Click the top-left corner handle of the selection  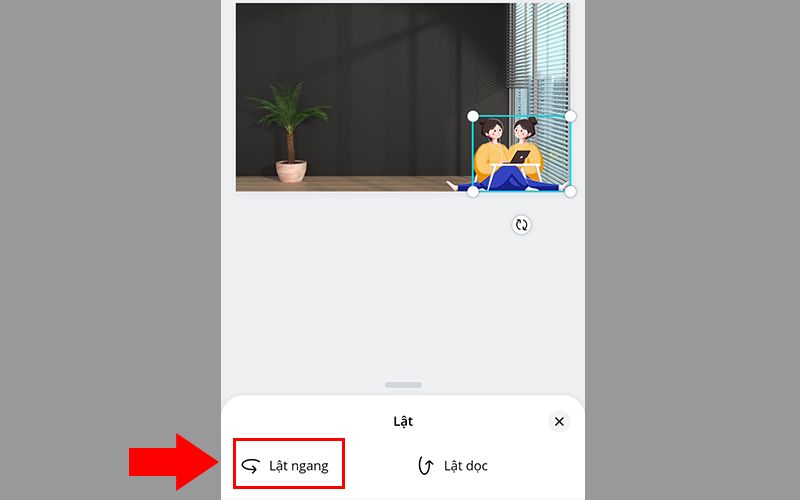tap(473, 116)
